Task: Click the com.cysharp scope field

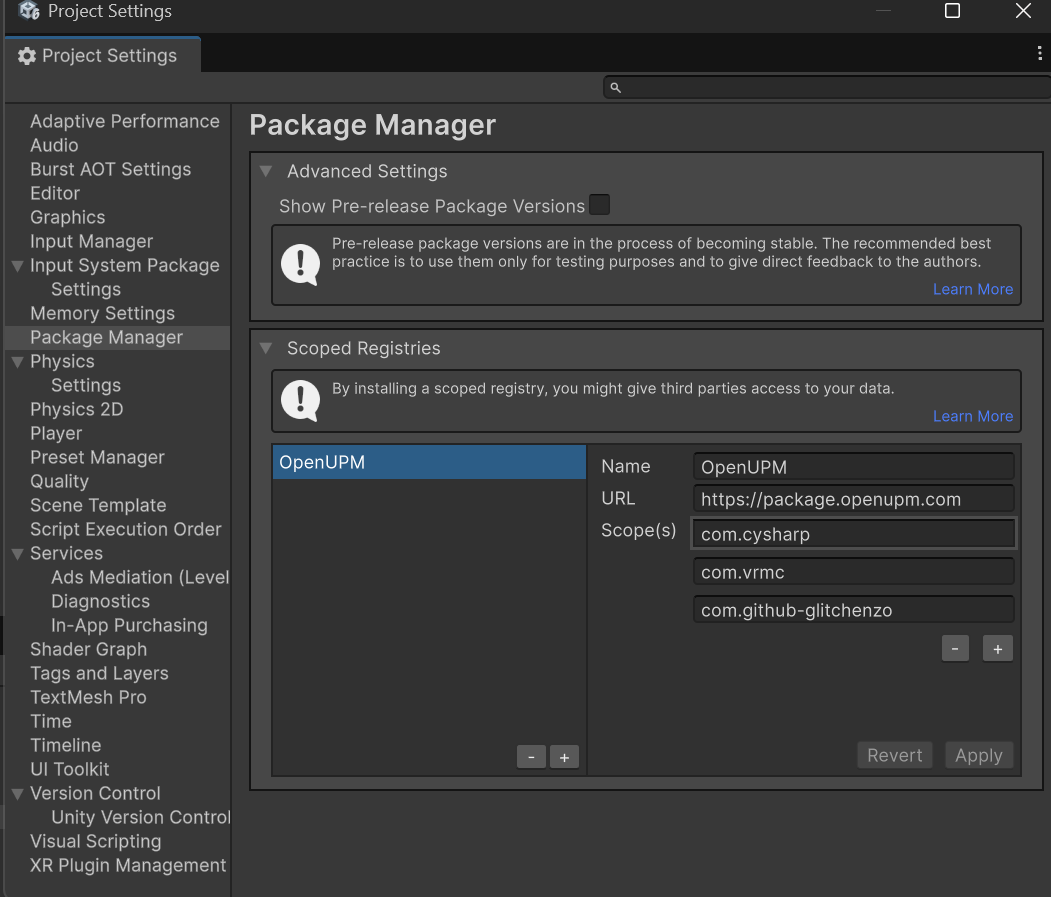Action: (x=853, y=534)
